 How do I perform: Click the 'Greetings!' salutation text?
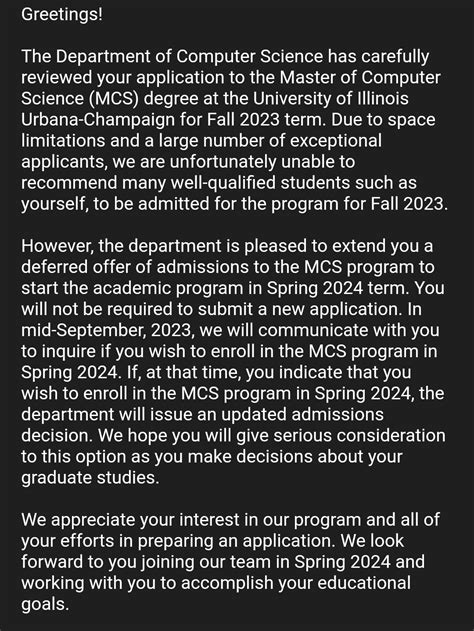point(62,15)
